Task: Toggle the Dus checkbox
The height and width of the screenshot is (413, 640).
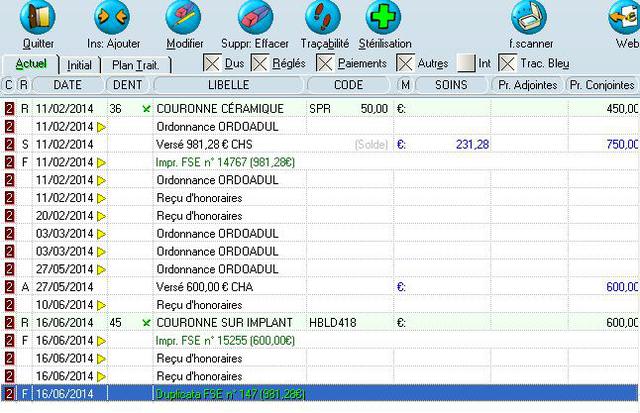Action: [212, 63]
